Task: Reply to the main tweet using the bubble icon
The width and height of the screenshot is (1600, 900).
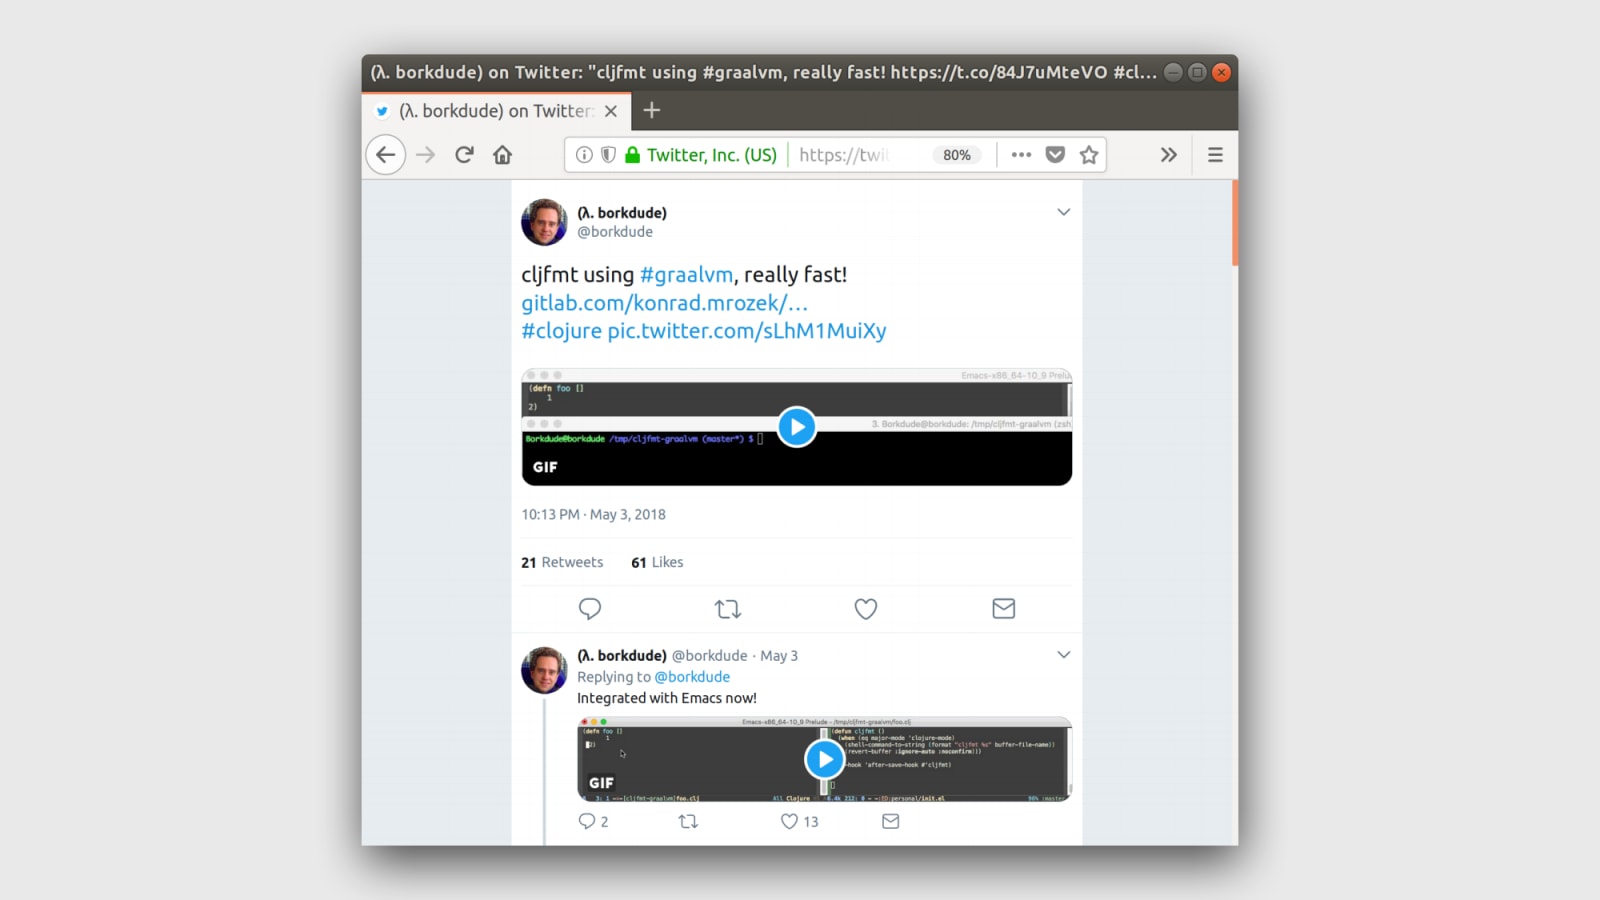Action: pos(590,608)
